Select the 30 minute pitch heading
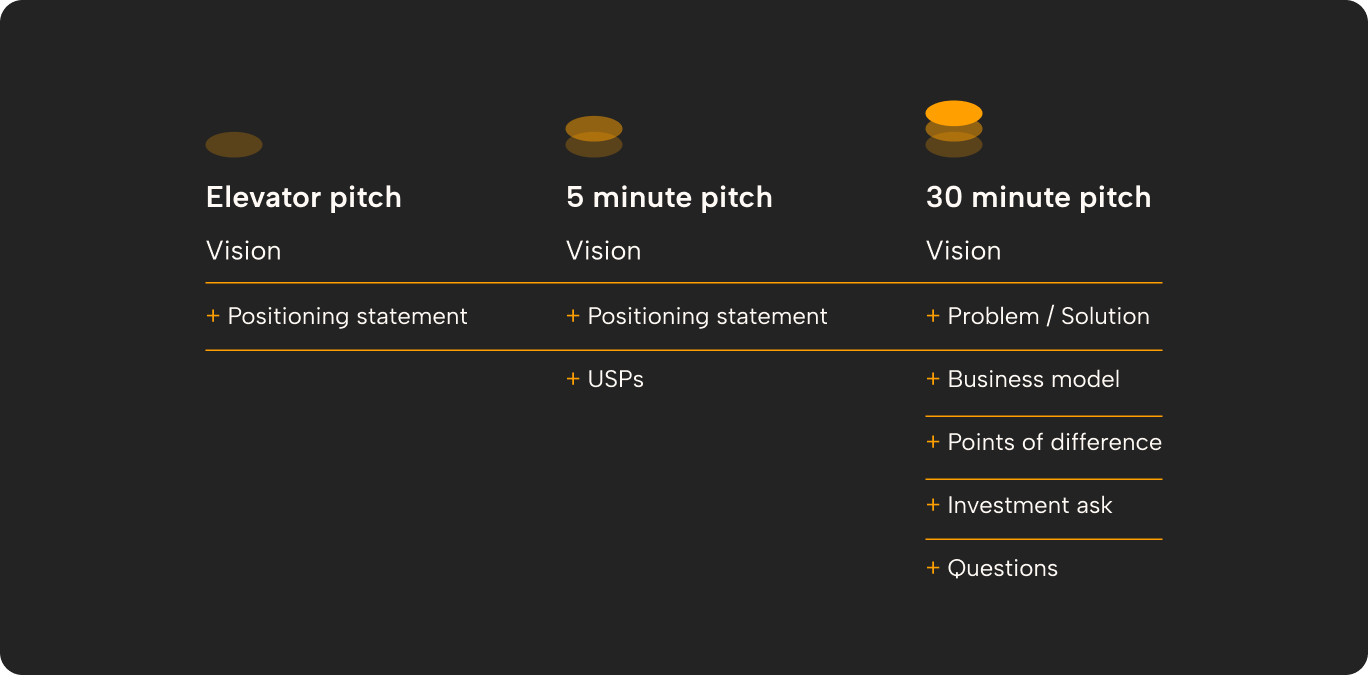The width and height of the screenshot is (1368, 675). pyautogui.click(x=1038, y=197)
